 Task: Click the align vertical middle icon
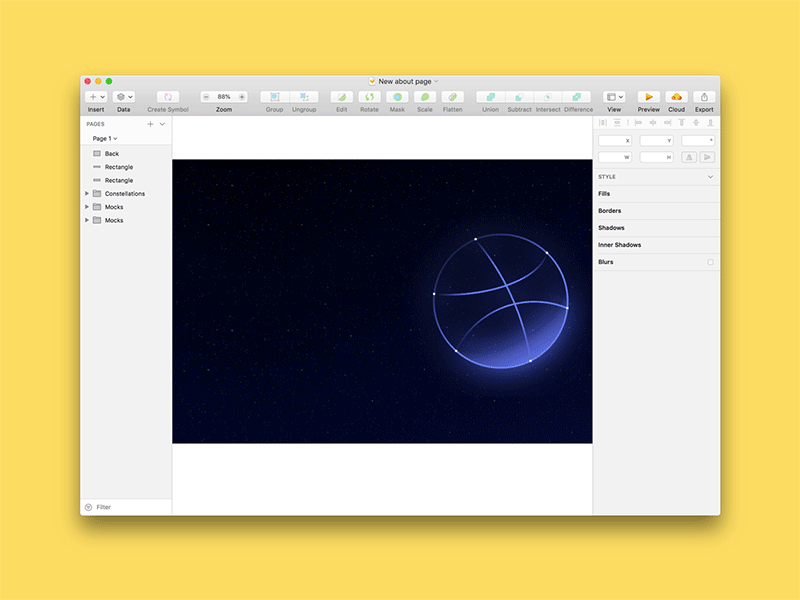click(696, 122)
